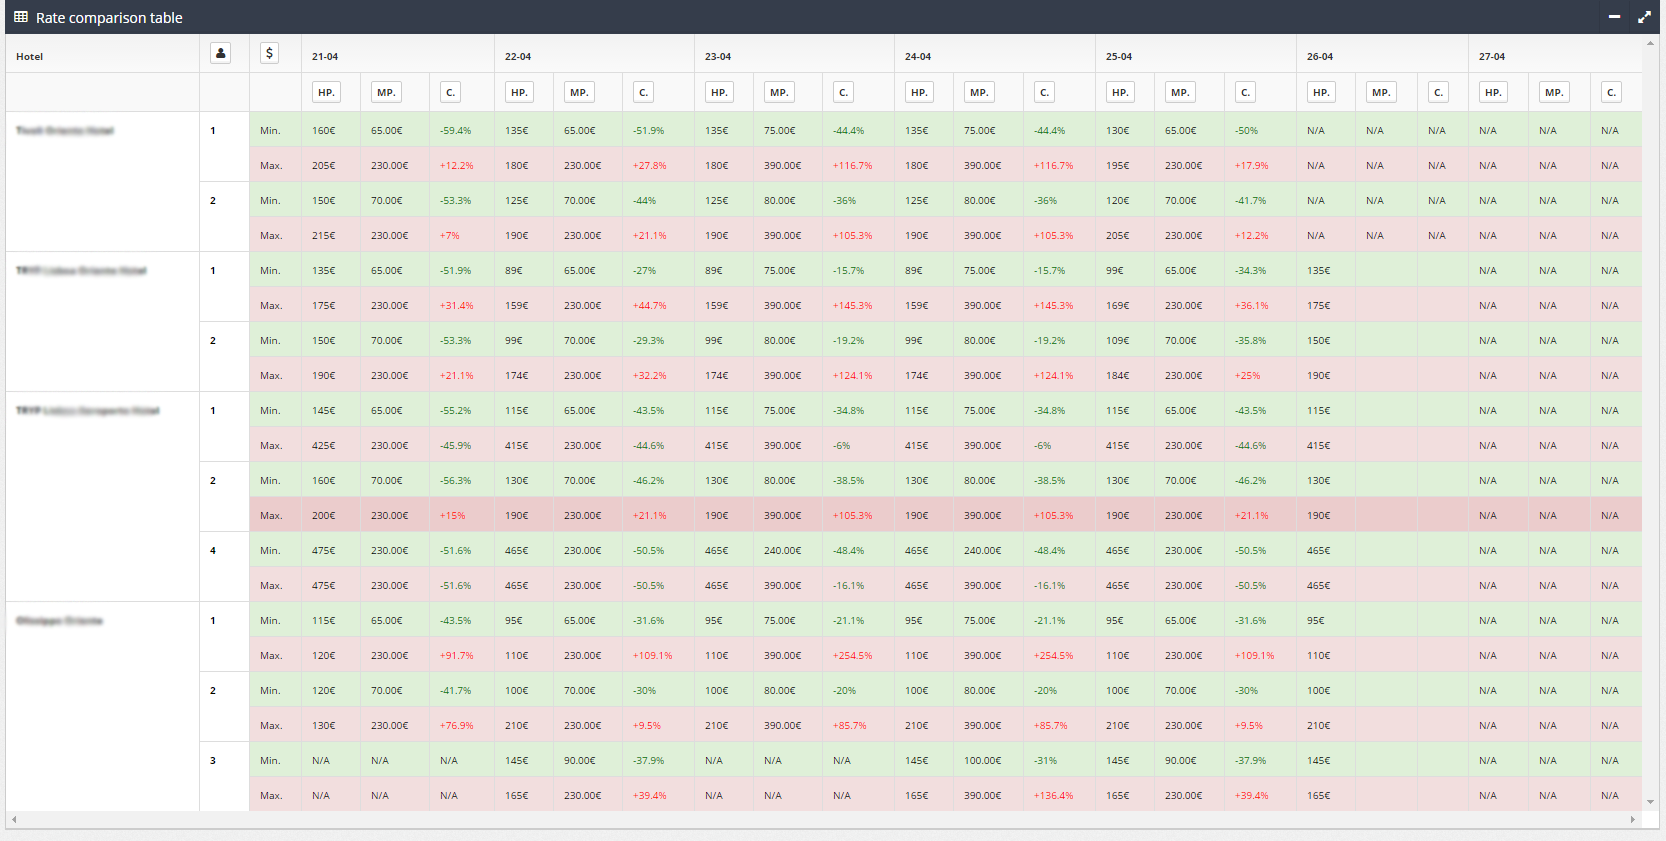Click the up arrow of vertical scrollbar
This screenshot has width=1666, height=841.
coord(1650,42)
